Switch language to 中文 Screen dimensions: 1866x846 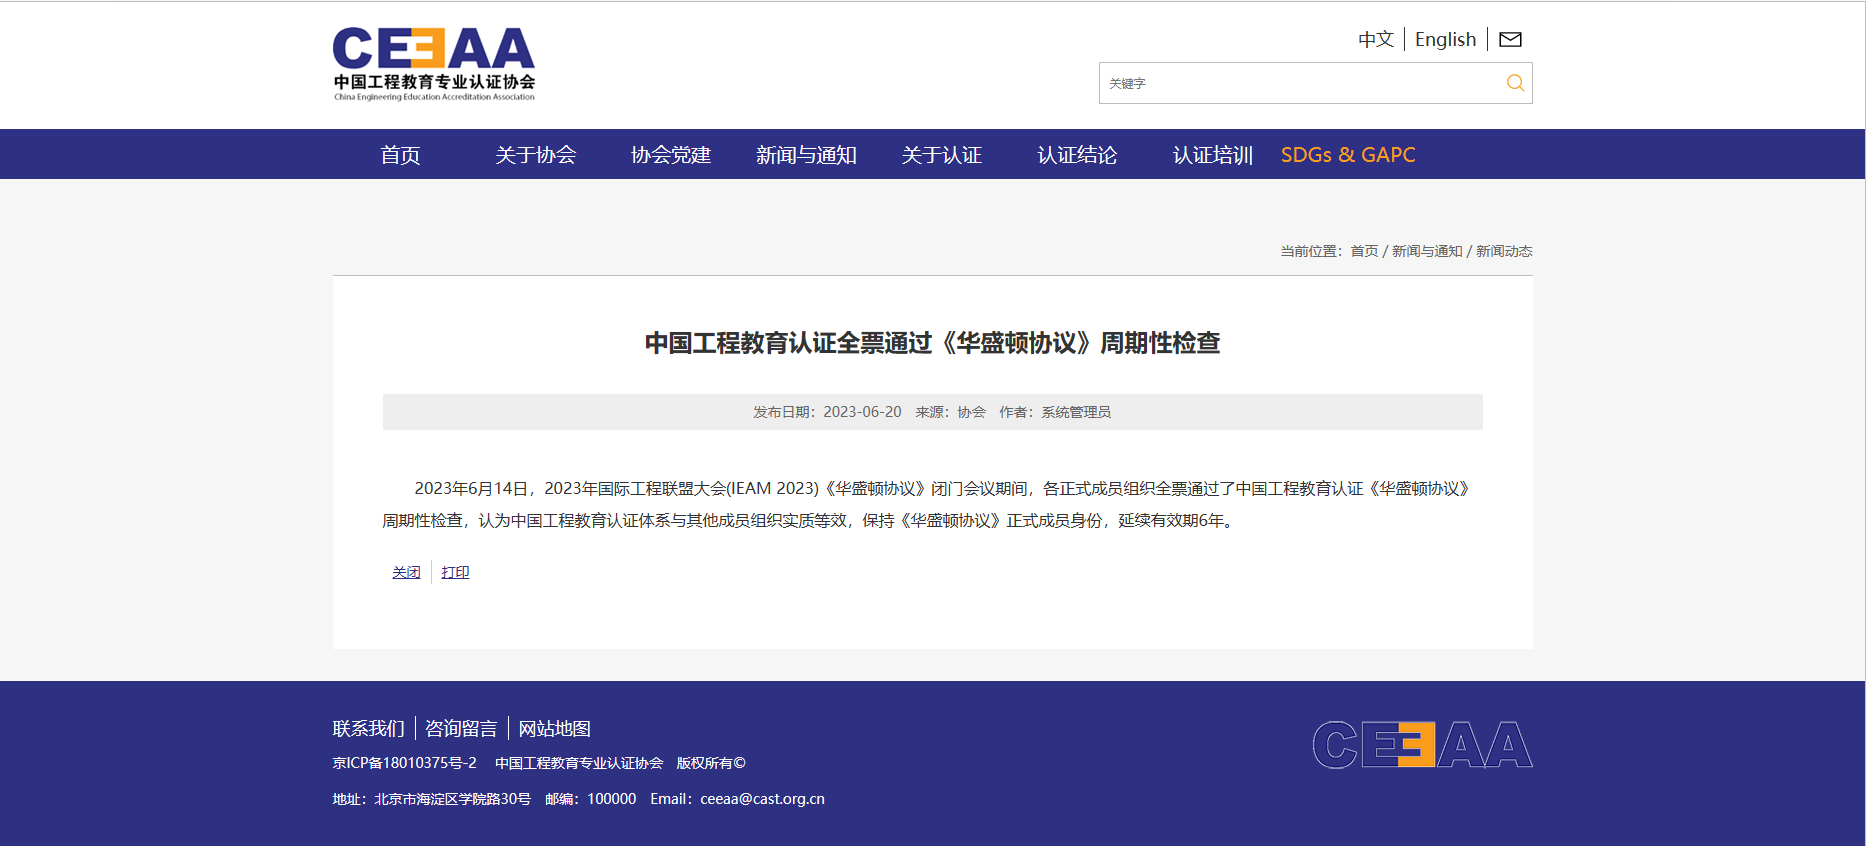pyautogui.click(x=1375, y=40)
